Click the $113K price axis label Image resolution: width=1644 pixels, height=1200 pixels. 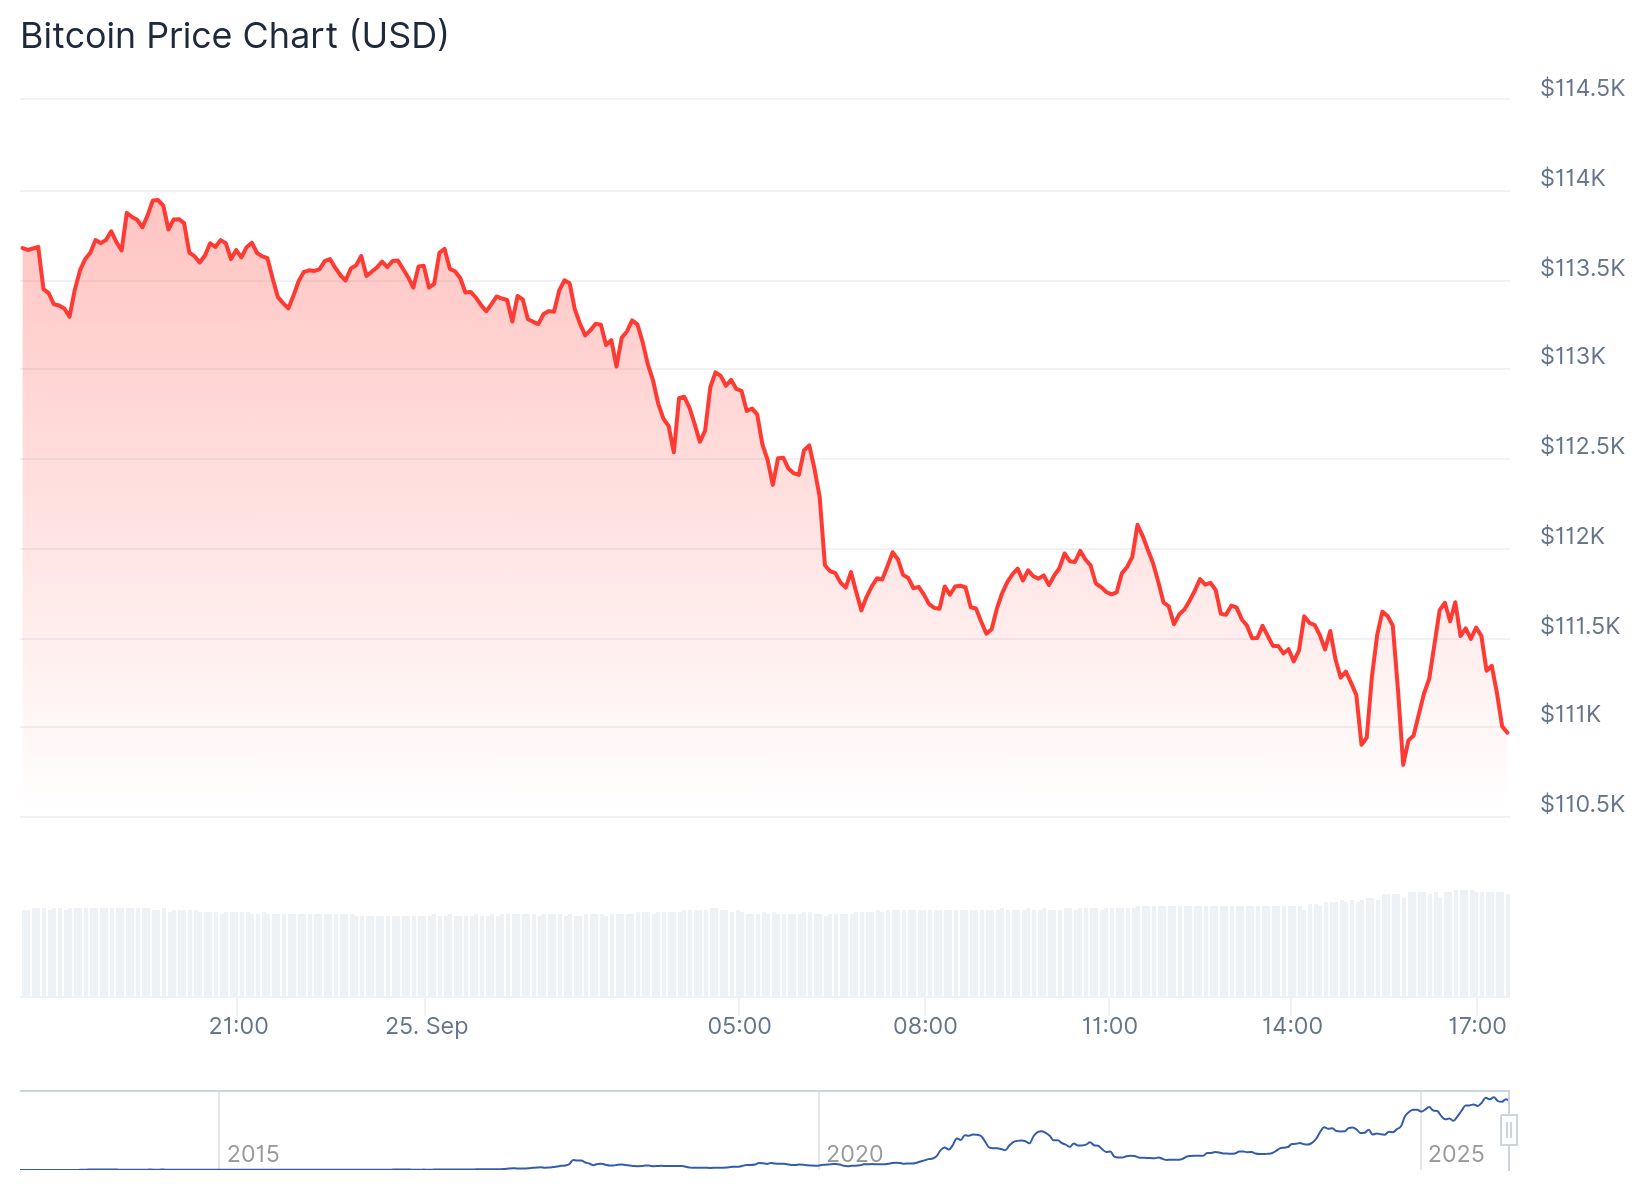coord(1572,356)
